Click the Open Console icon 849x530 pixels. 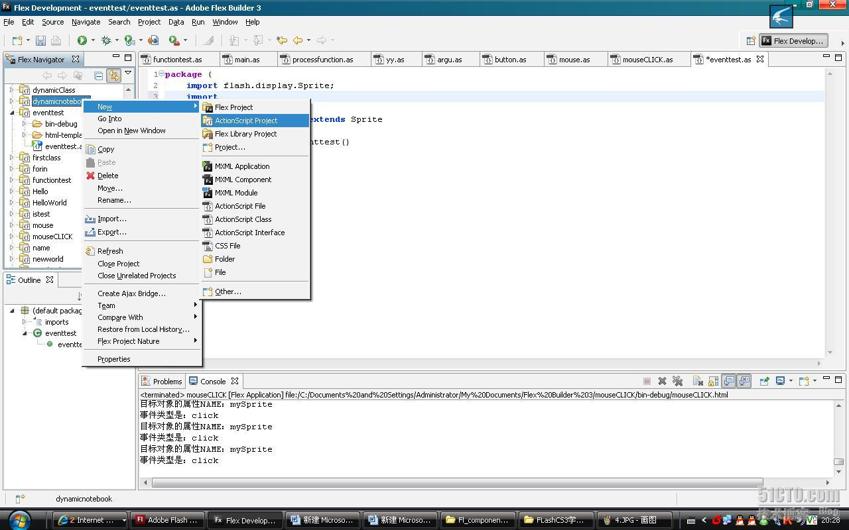coord(803,381)
